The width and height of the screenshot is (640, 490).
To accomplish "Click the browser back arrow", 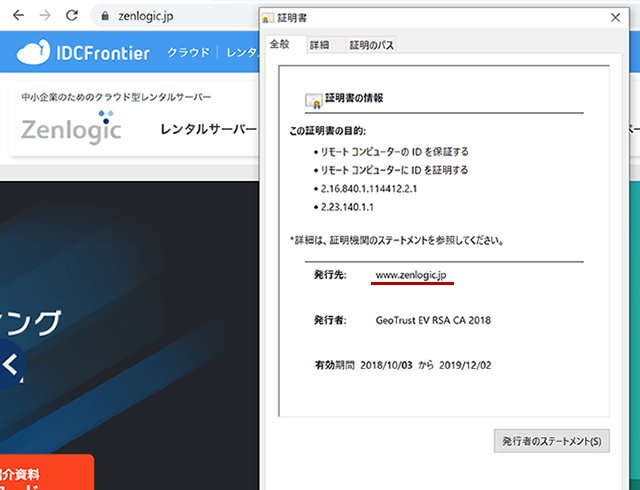I will click(x=17, y=16).
